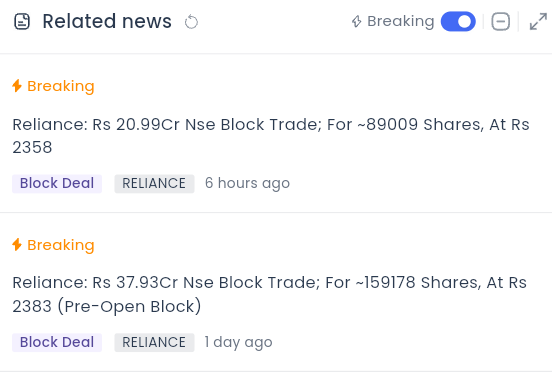This screenshot has height=387, width=552.
Task: Click the RELIANCE ticker tag on first story
Action: point(154,183)
